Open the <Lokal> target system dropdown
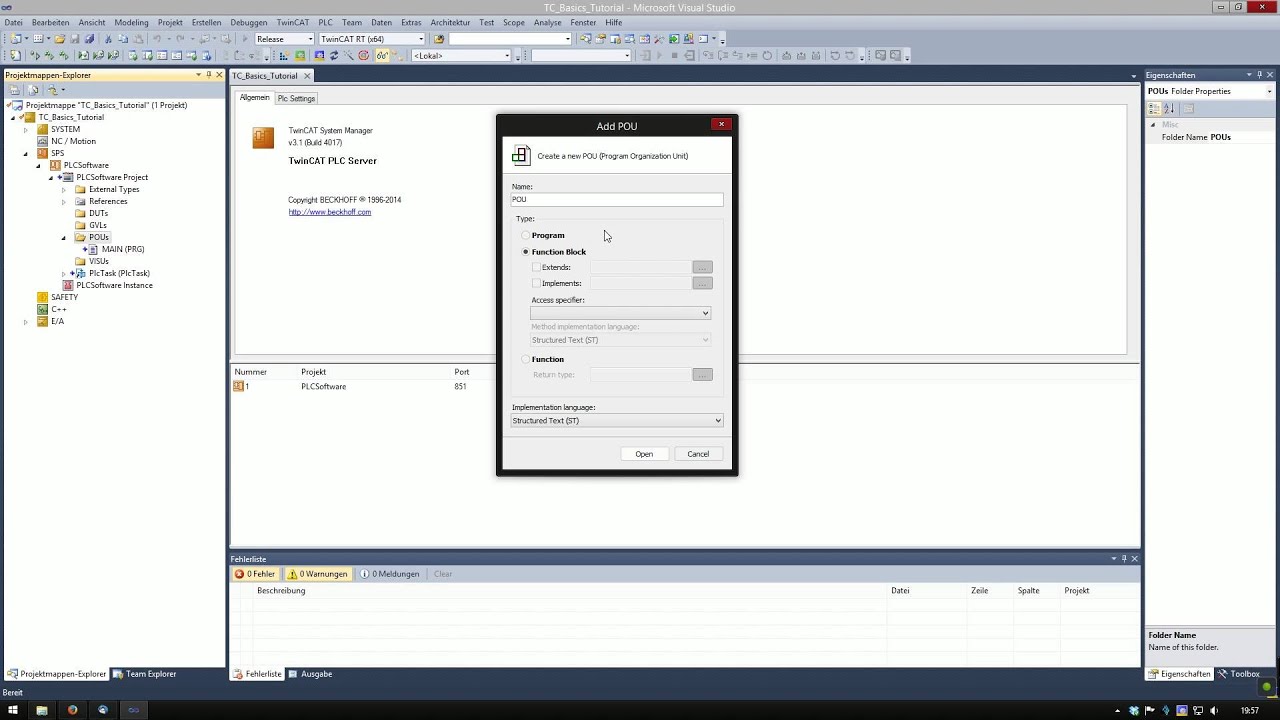The image size is (1280, 720). (x=461, y=56)
